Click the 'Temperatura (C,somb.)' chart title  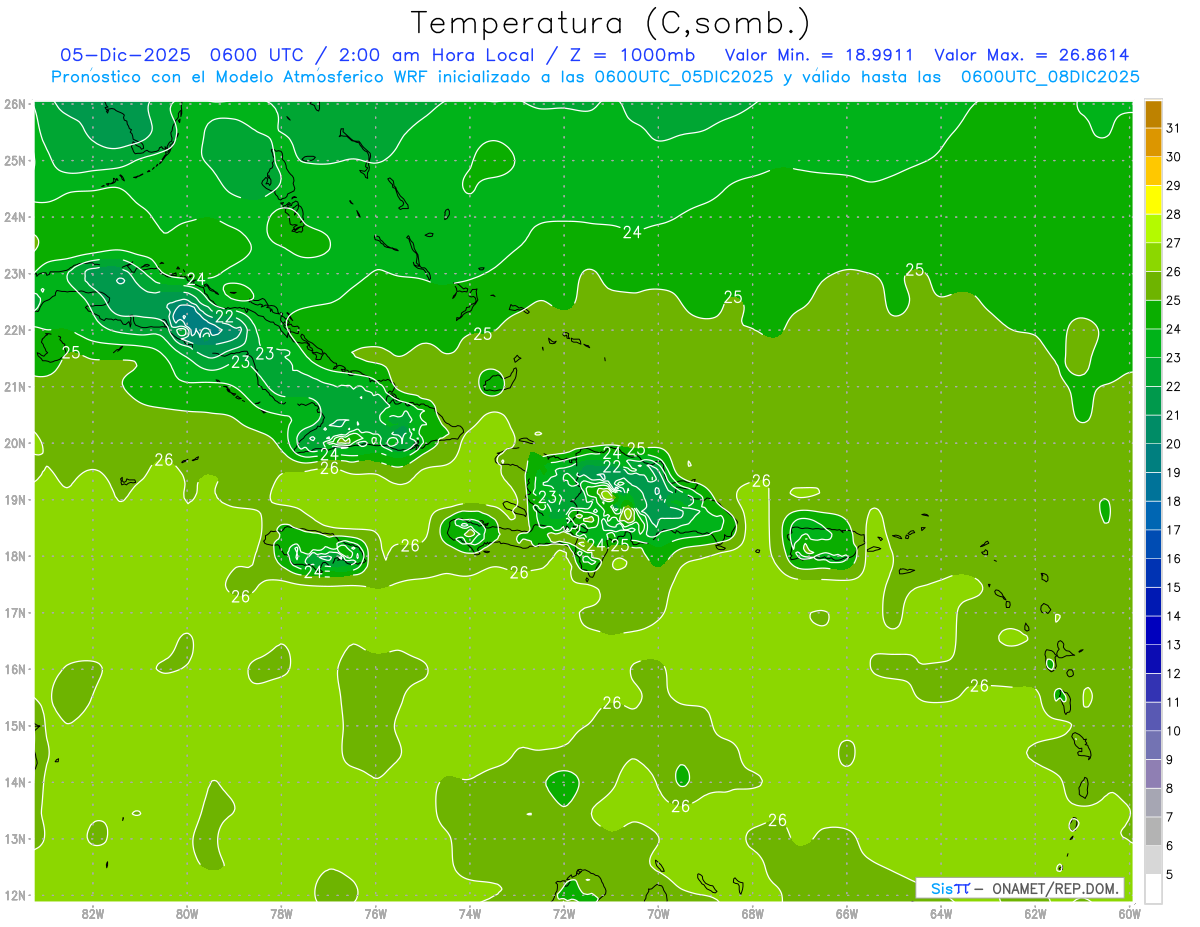coord(611,23)
